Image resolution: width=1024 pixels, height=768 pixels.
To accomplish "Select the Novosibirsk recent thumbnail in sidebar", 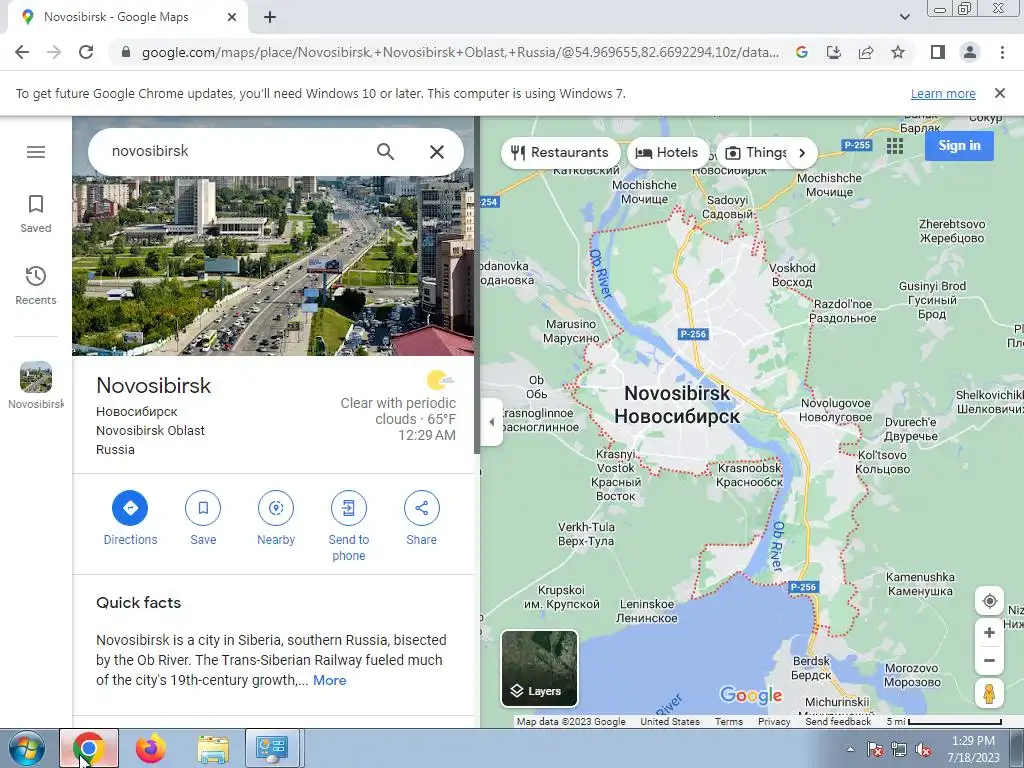I will (x=36, y=385).
